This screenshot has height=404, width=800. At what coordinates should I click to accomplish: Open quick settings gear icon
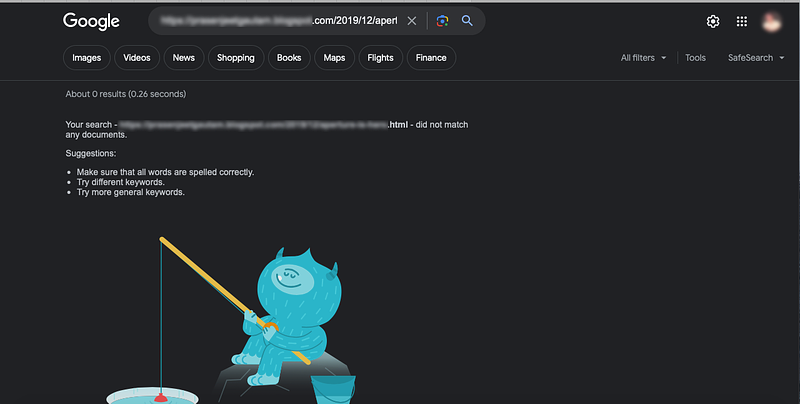point(713,21)
